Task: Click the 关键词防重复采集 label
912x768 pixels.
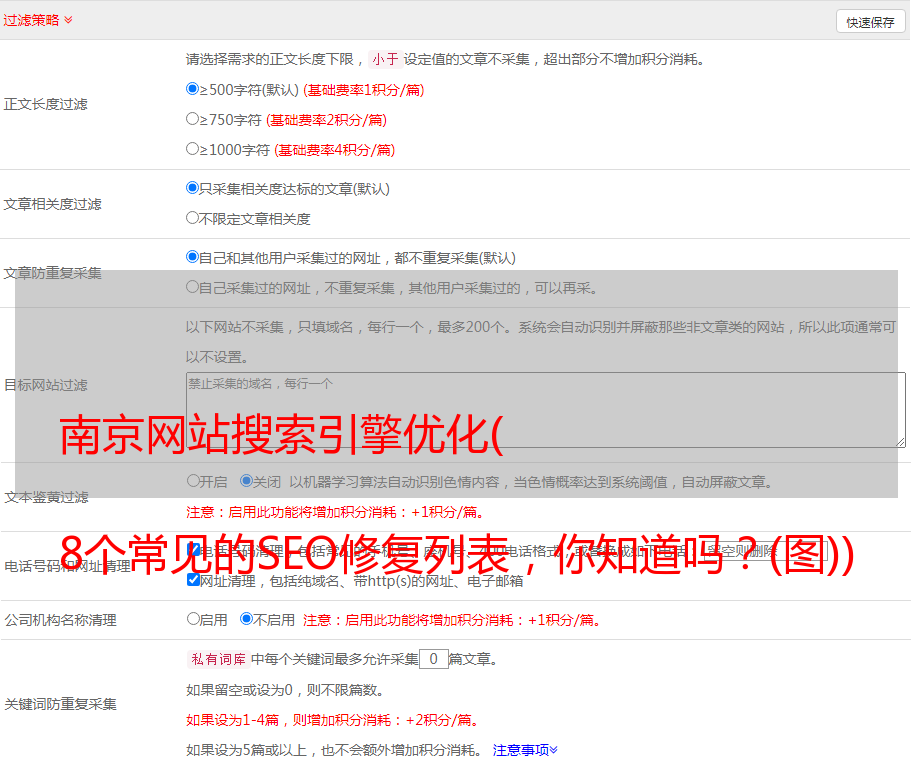Action: pyautogui.click(x=60, y=704)
